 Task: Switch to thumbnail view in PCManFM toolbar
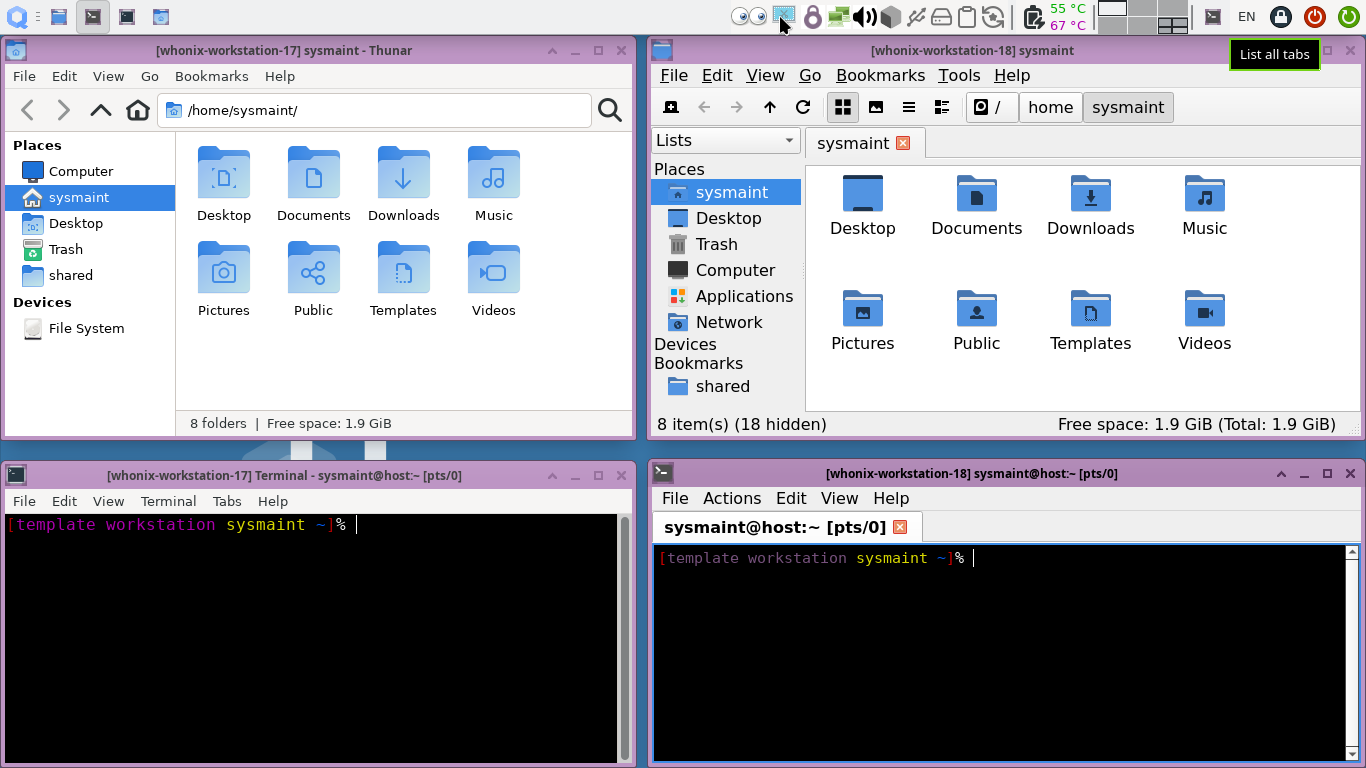point(876,107)
